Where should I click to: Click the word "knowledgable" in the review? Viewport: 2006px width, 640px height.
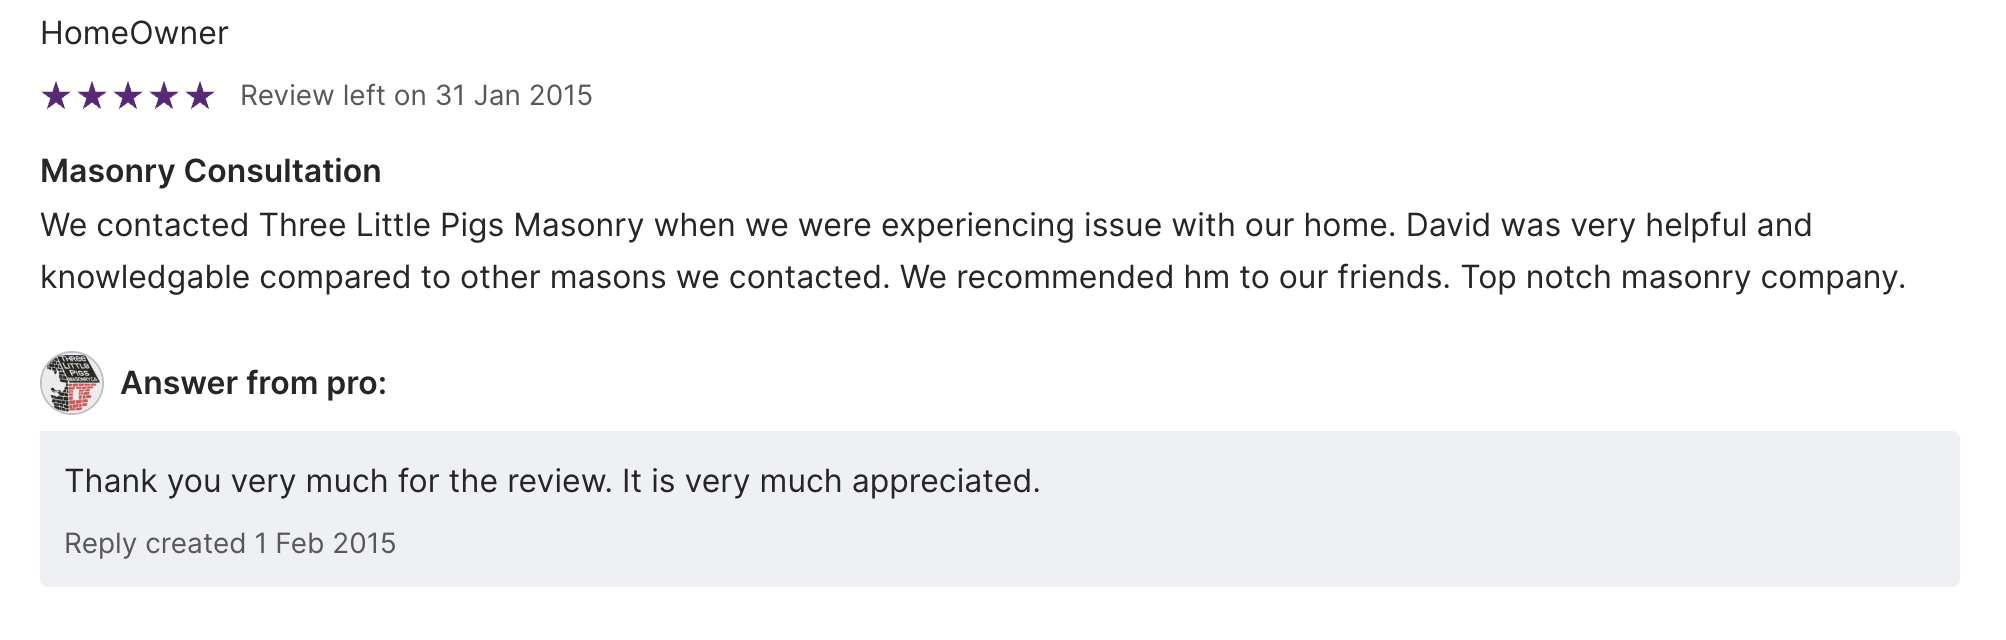point(144,277)
